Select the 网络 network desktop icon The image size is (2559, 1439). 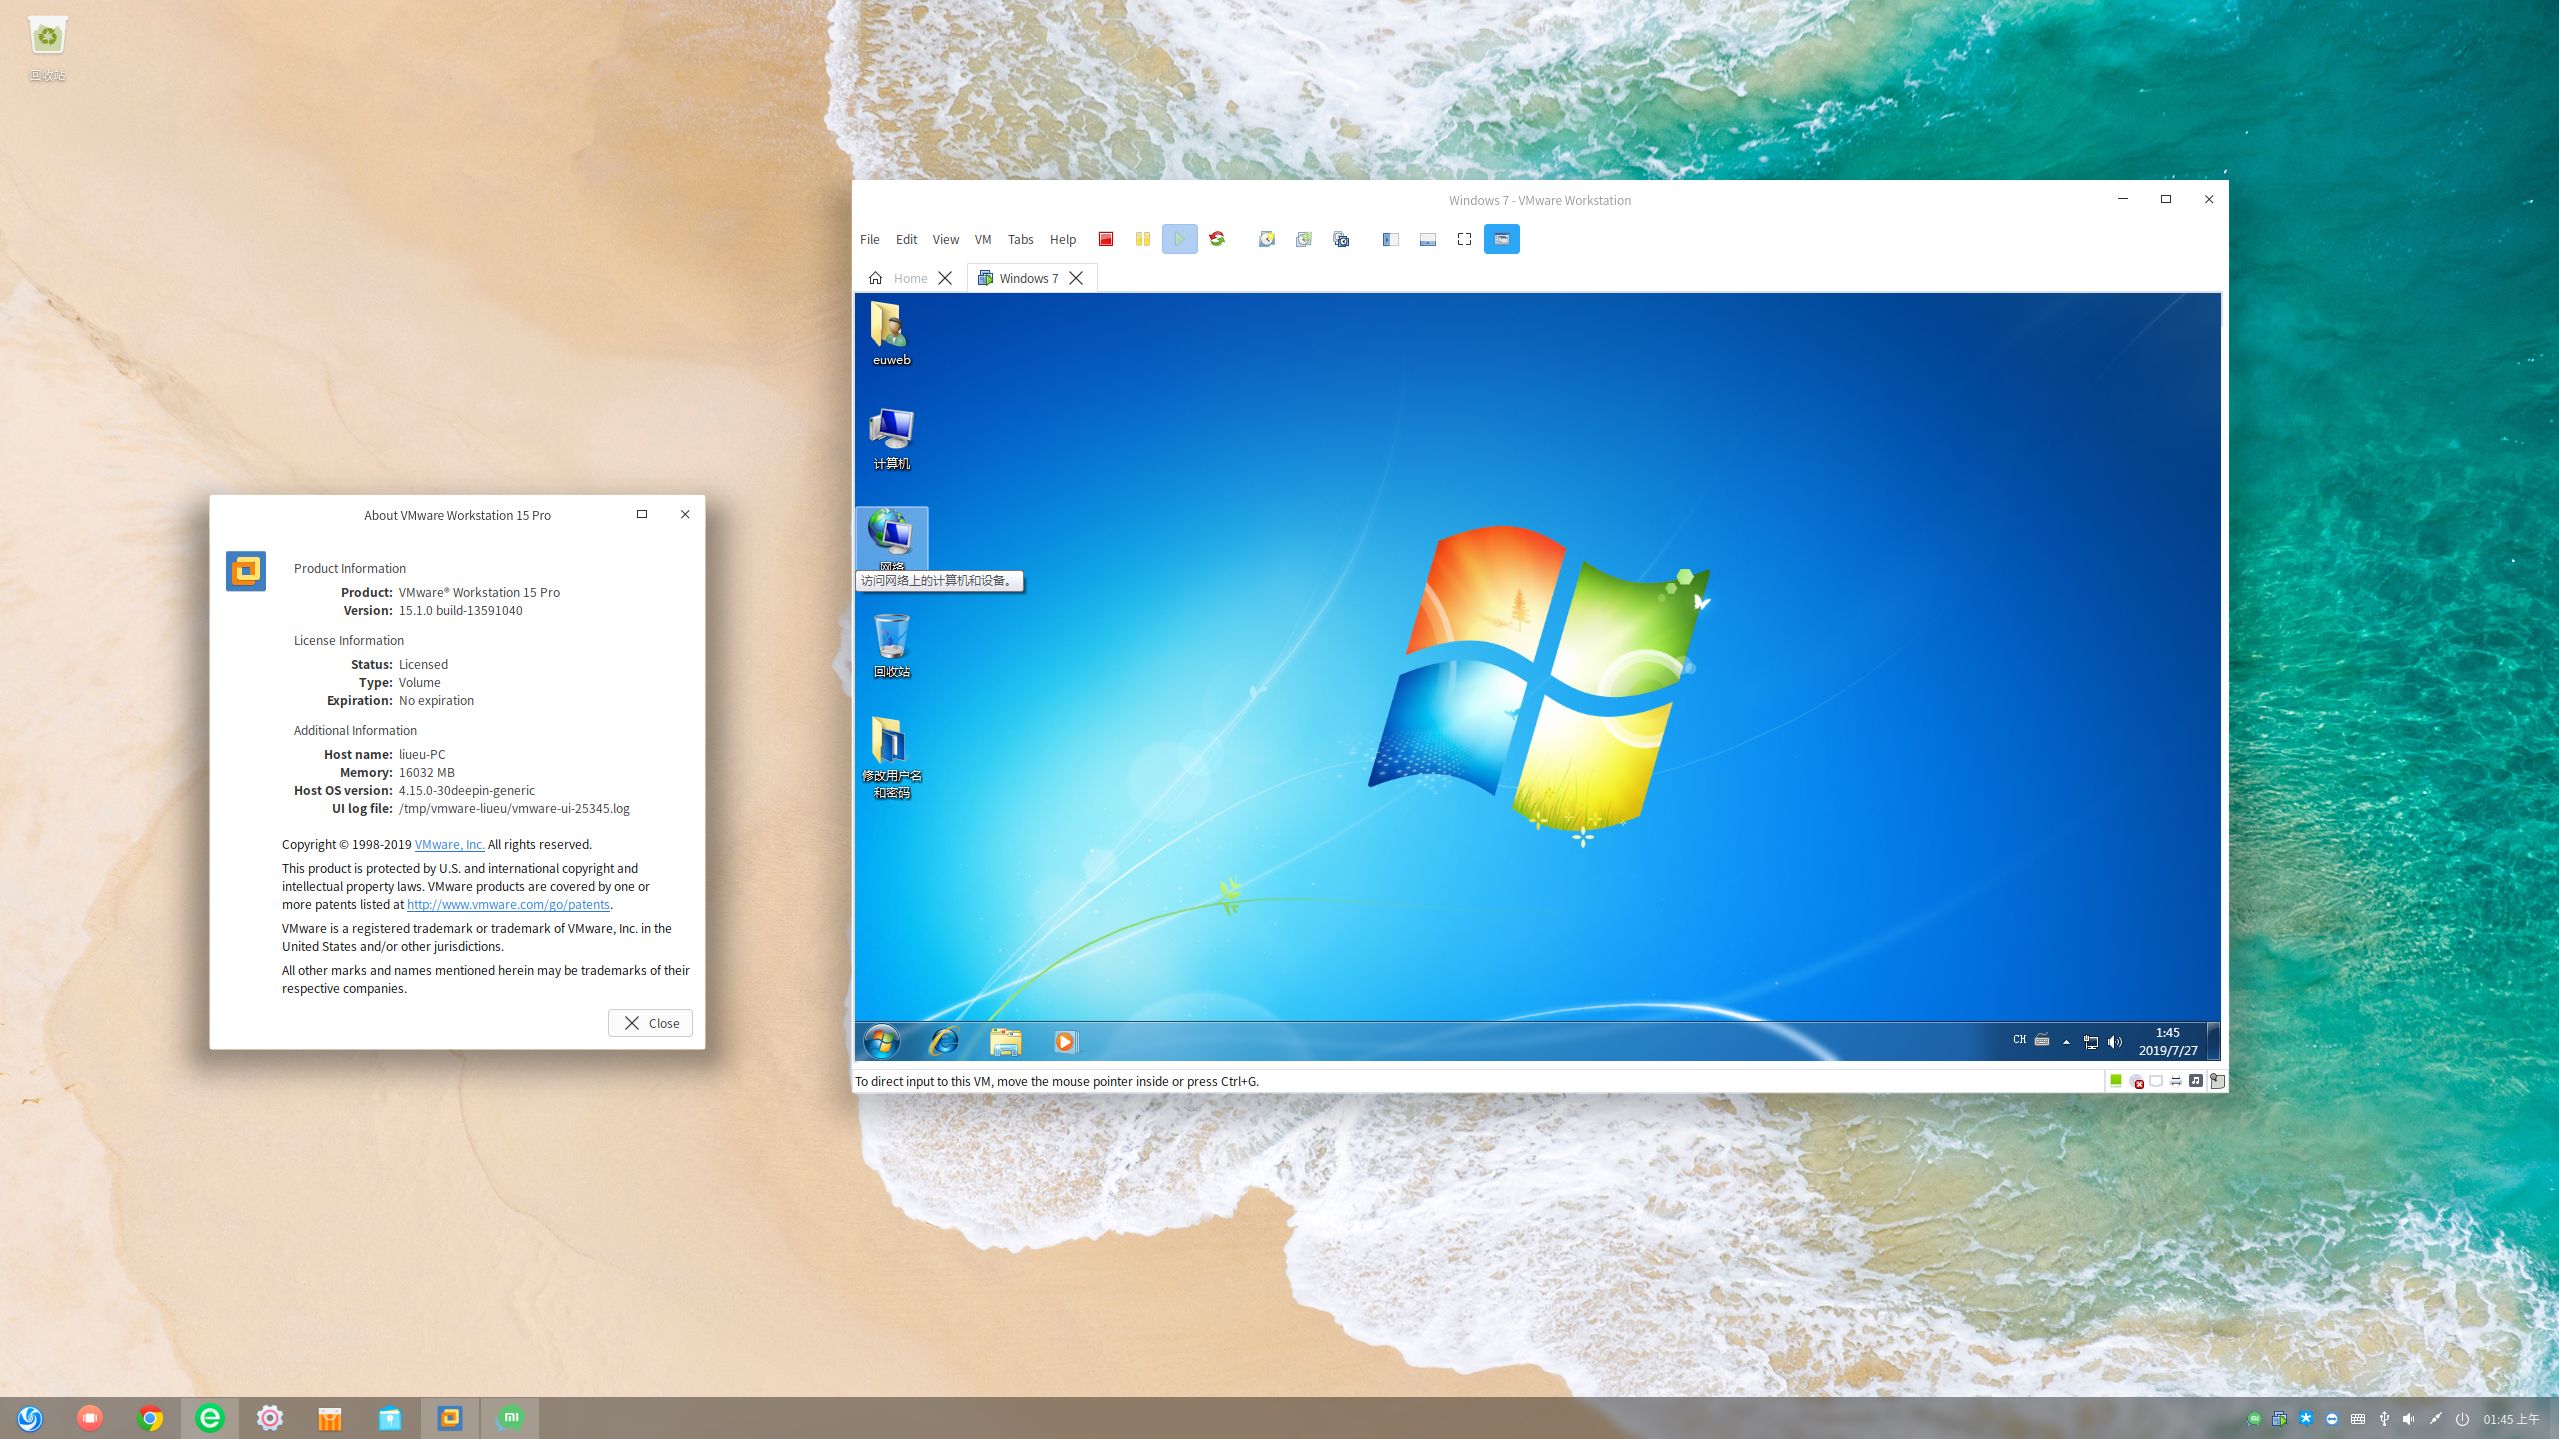(x=891, y=540)
